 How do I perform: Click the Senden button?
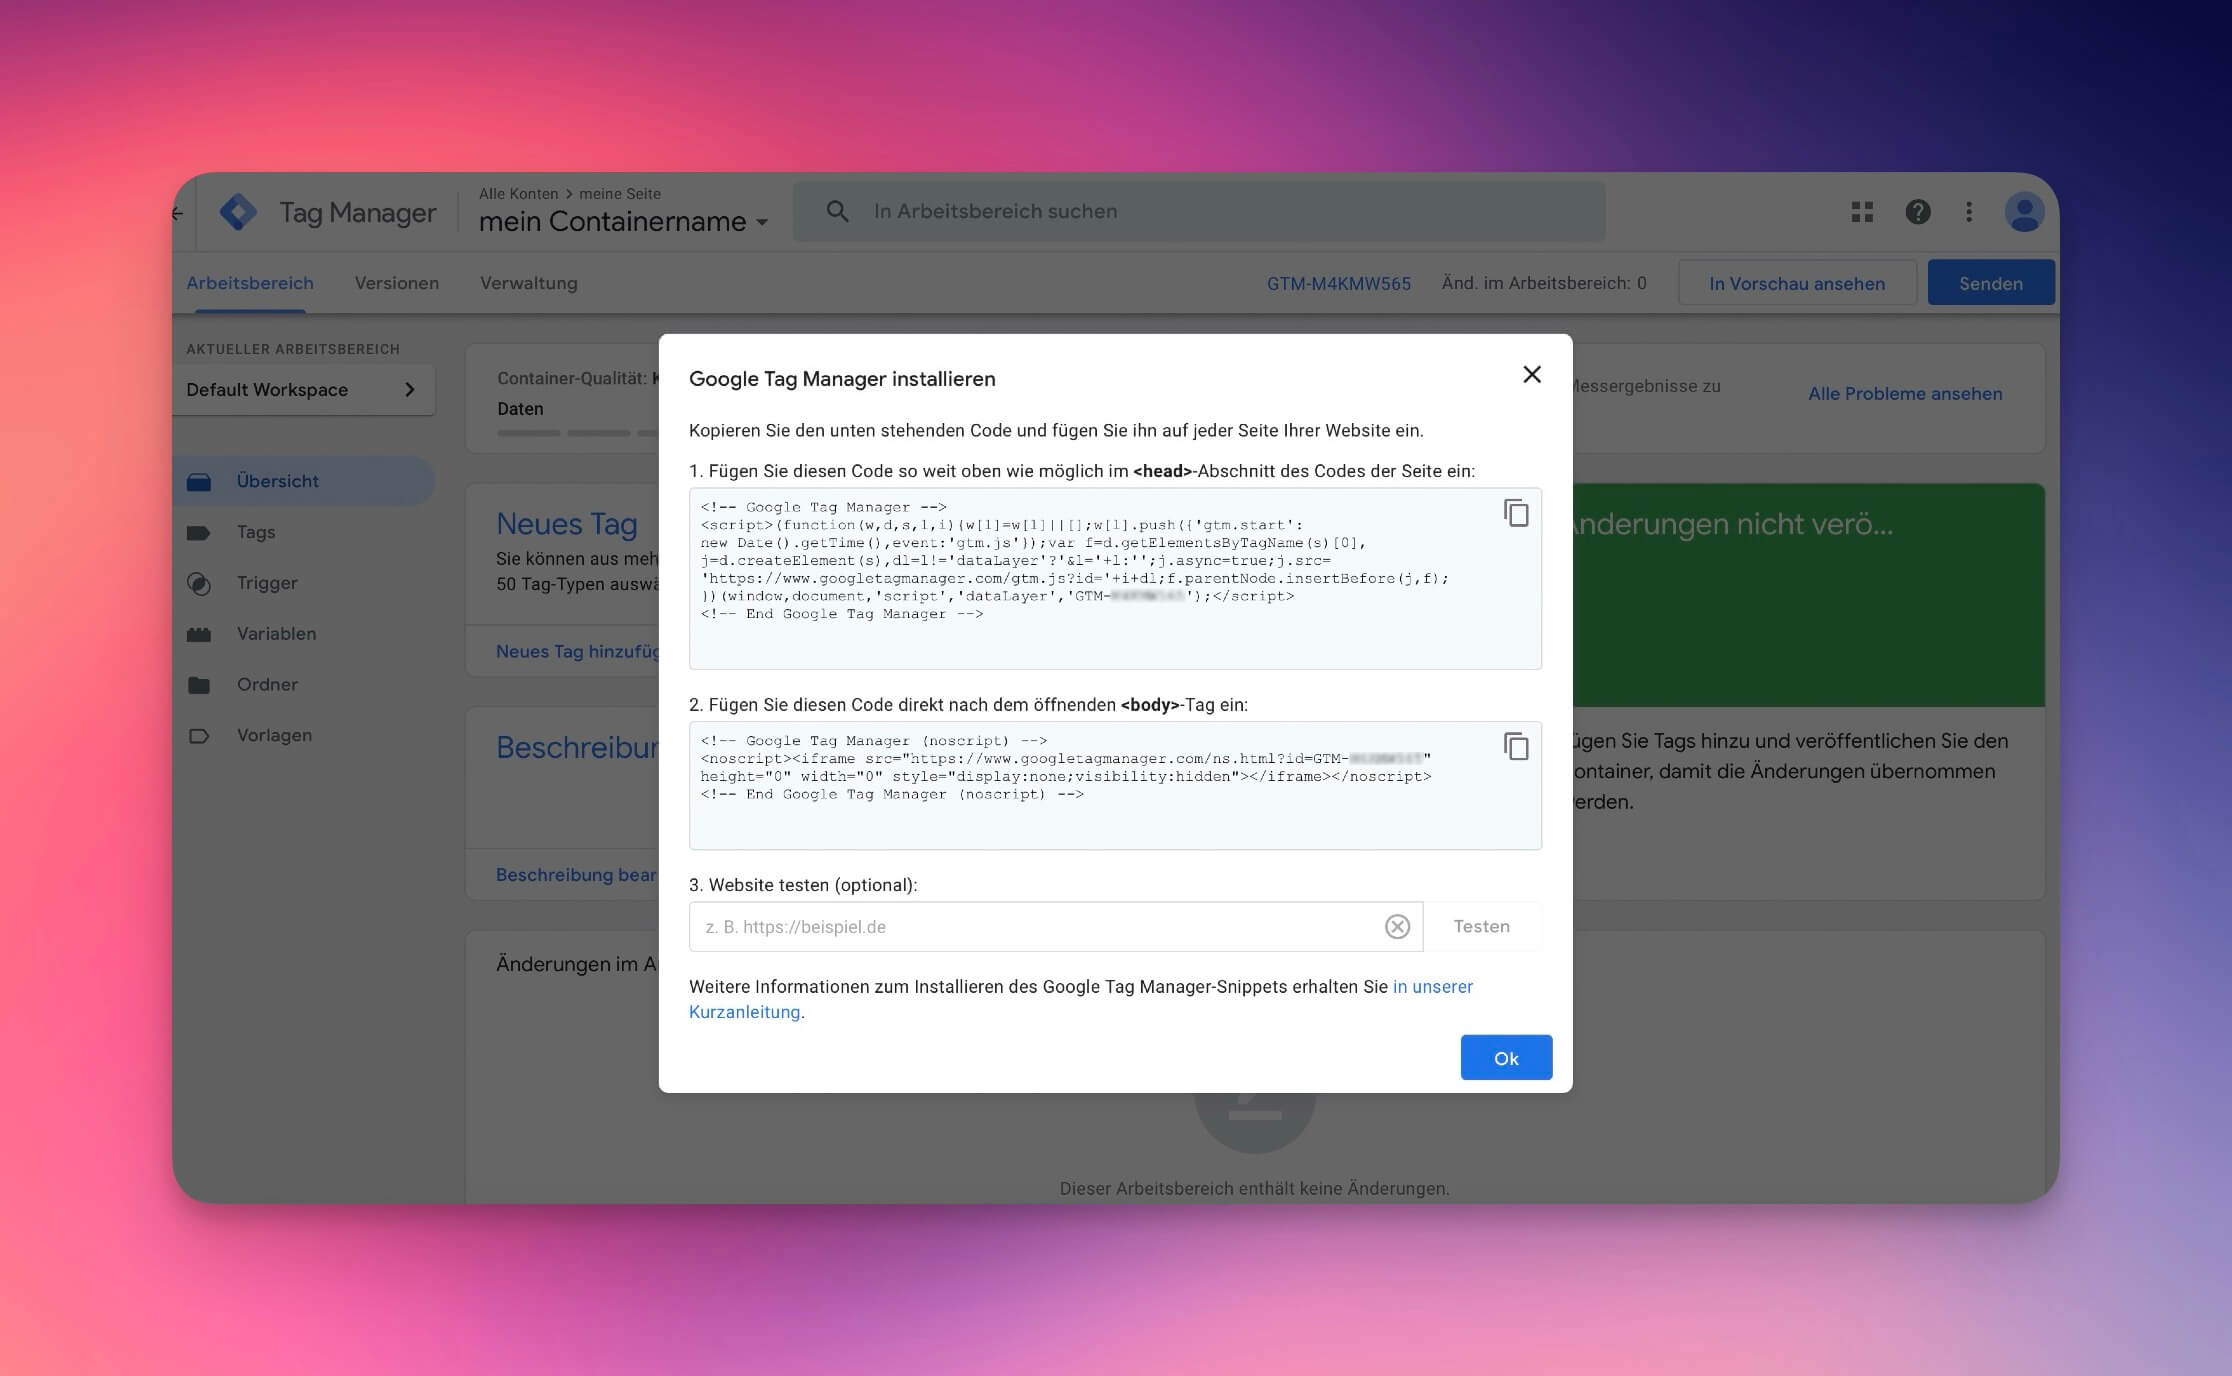[1990, 283]
